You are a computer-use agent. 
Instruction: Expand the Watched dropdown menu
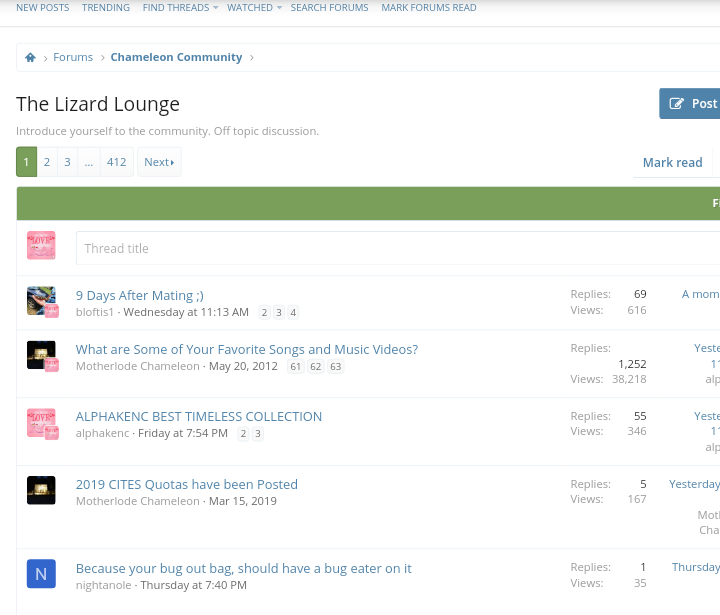(x=254, y=8)
